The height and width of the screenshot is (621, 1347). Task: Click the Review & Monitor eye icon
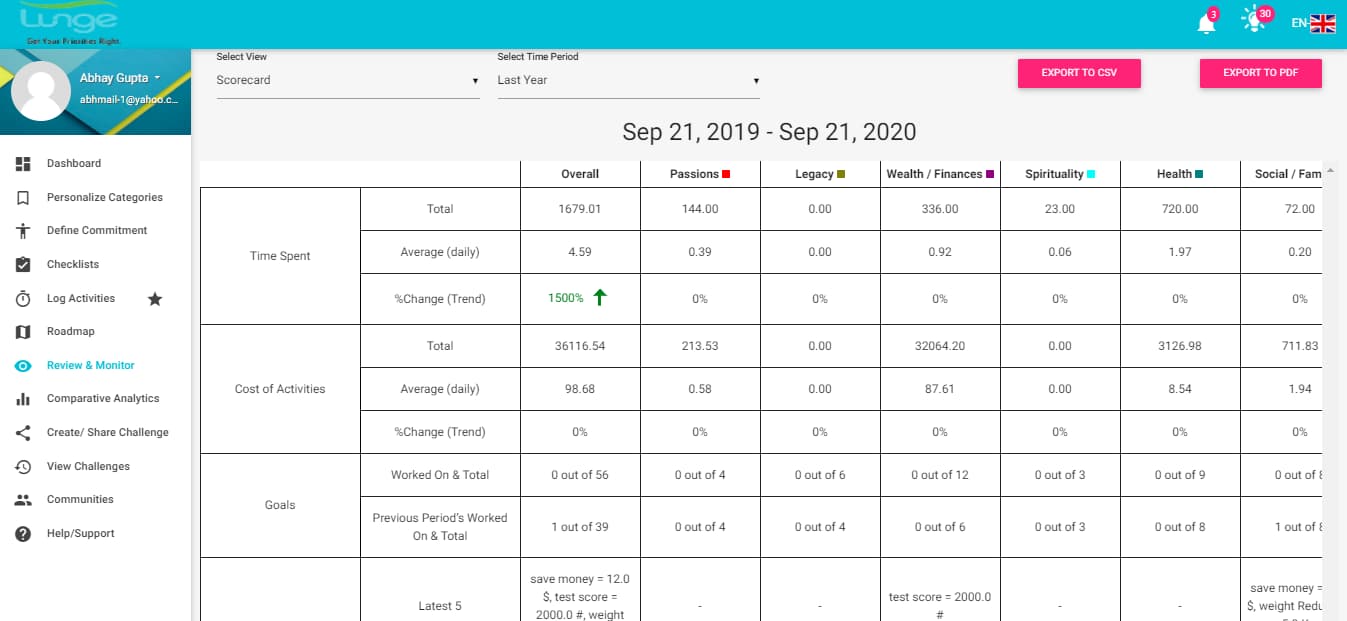(24, 366)
